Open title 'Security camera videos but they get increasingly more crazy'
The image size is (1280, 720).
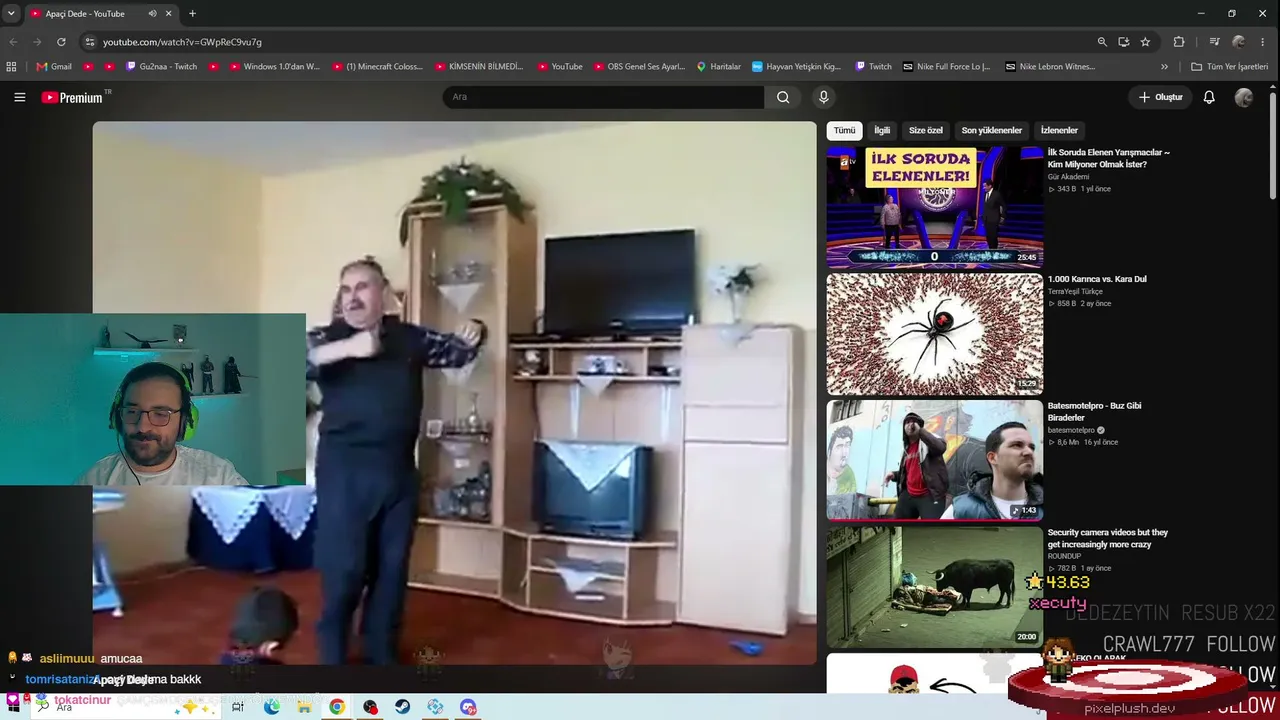point(1108,539)
